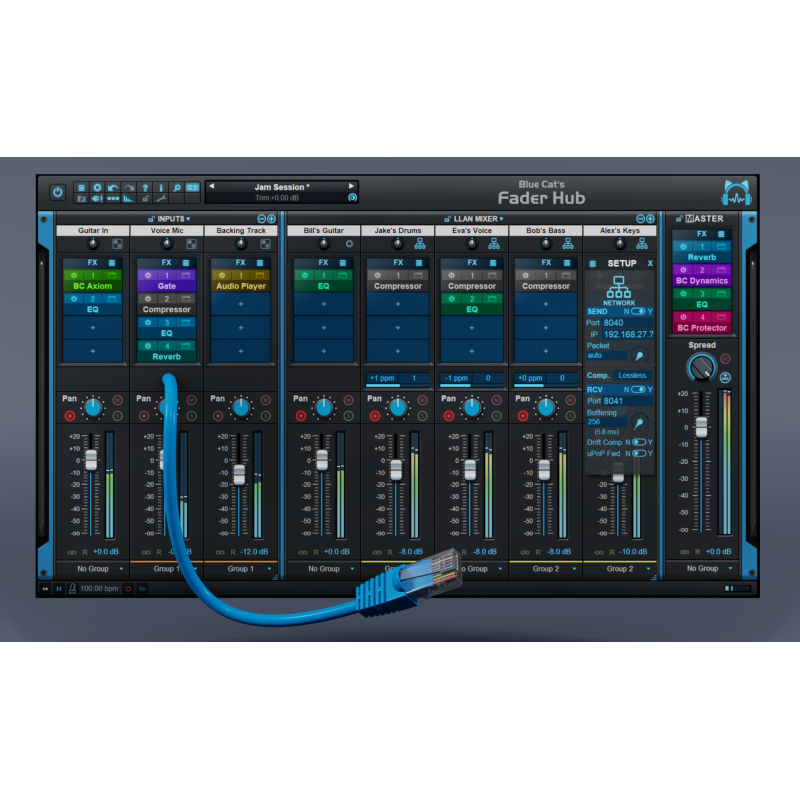This screenshot has width=800, height=800.
Task: Click the IP address field showing 192.168.27.7
Action: pos(630,333)
